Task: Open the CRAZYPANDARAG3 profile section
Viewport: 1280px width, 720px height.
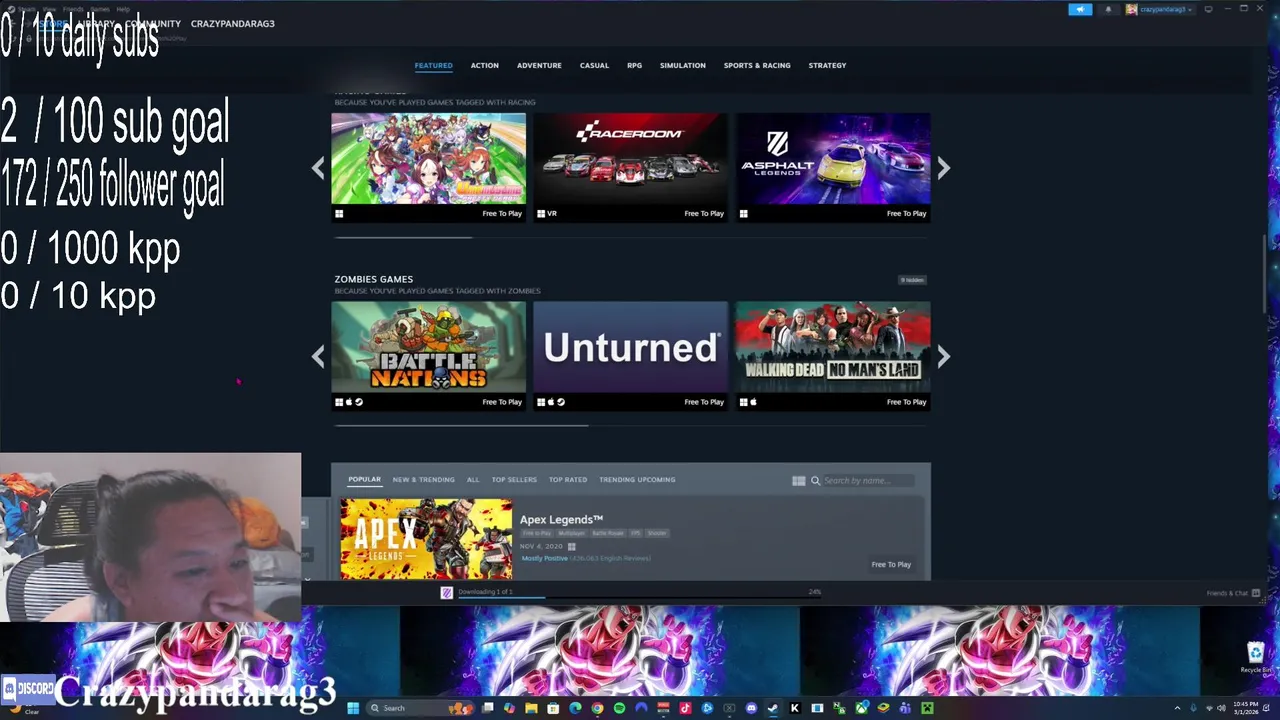Action: [232, 23]
